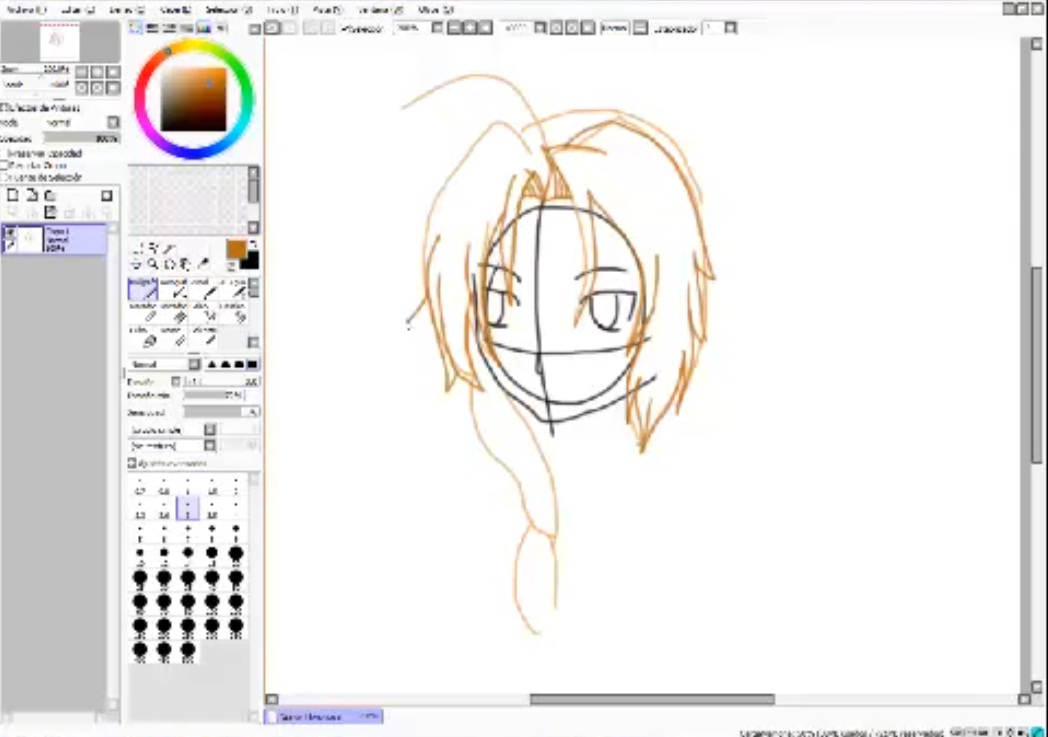Toggle the selection source checkbox
Image resolution: width=1048 pixels, height=737 pixels.
(x=4, y=177)
